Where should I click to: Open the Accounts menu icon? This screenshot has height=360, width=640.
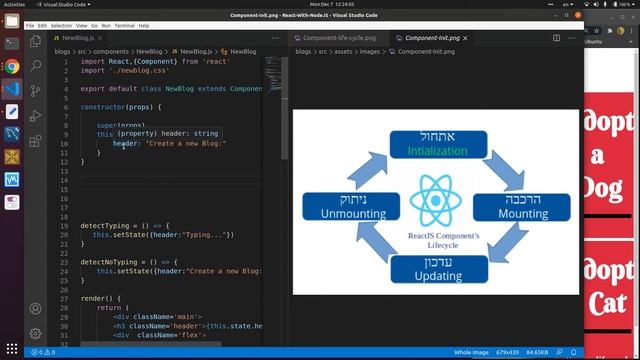(x=36, y=309)
